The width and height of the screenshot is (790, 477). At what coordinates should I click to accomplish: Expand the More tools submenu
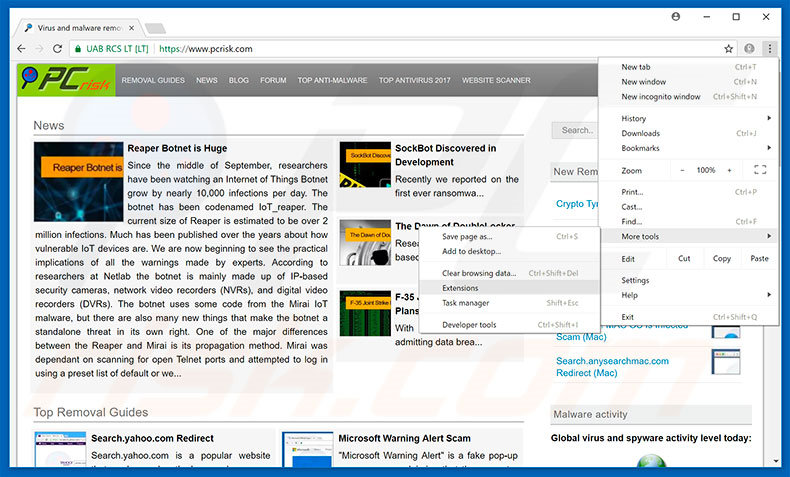[x=689, y=236]
